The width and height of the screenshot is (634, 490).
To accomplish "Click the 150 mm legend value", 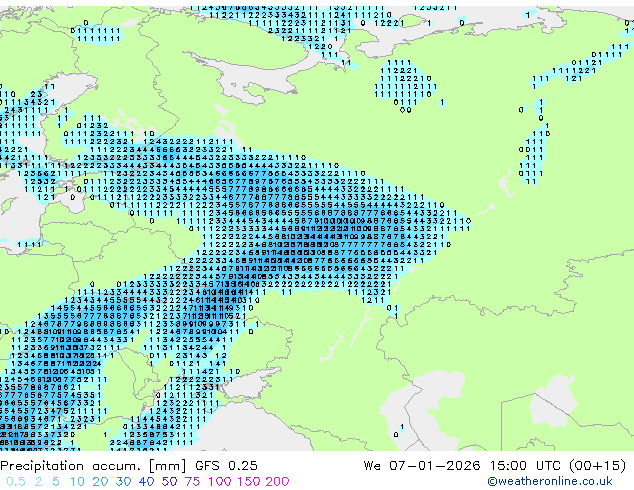I will point(248,482).
